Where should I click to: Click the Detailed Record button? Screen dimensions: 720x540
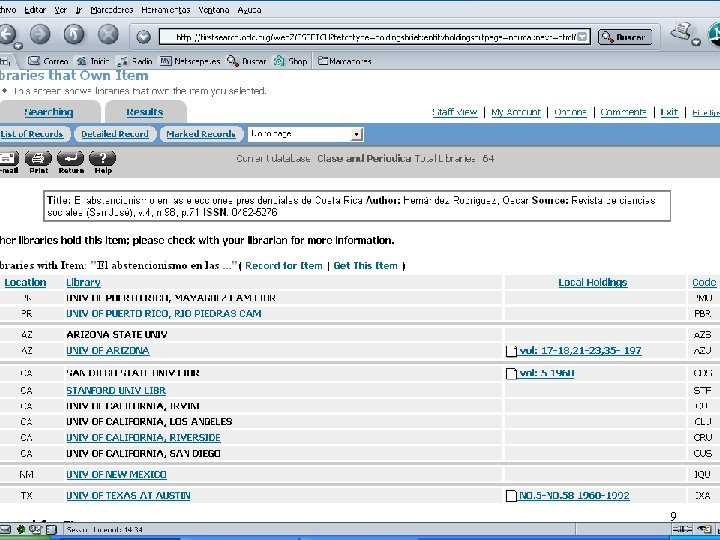click(x=115, y=134)
